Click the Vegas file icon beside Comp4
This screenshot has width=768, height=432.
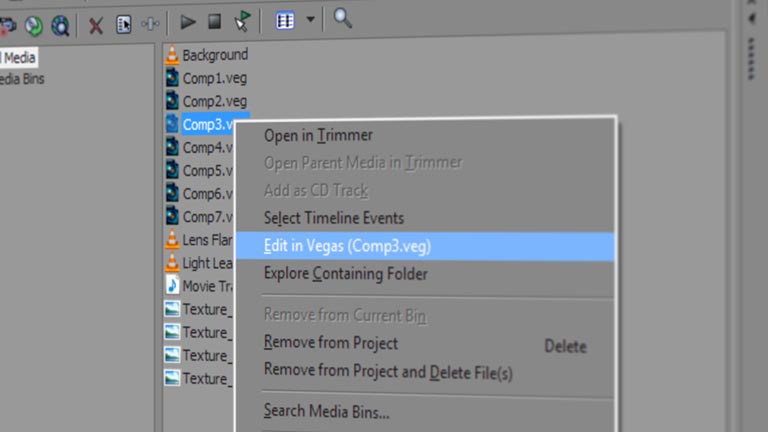pyautogui.click(x=172, y=147)
